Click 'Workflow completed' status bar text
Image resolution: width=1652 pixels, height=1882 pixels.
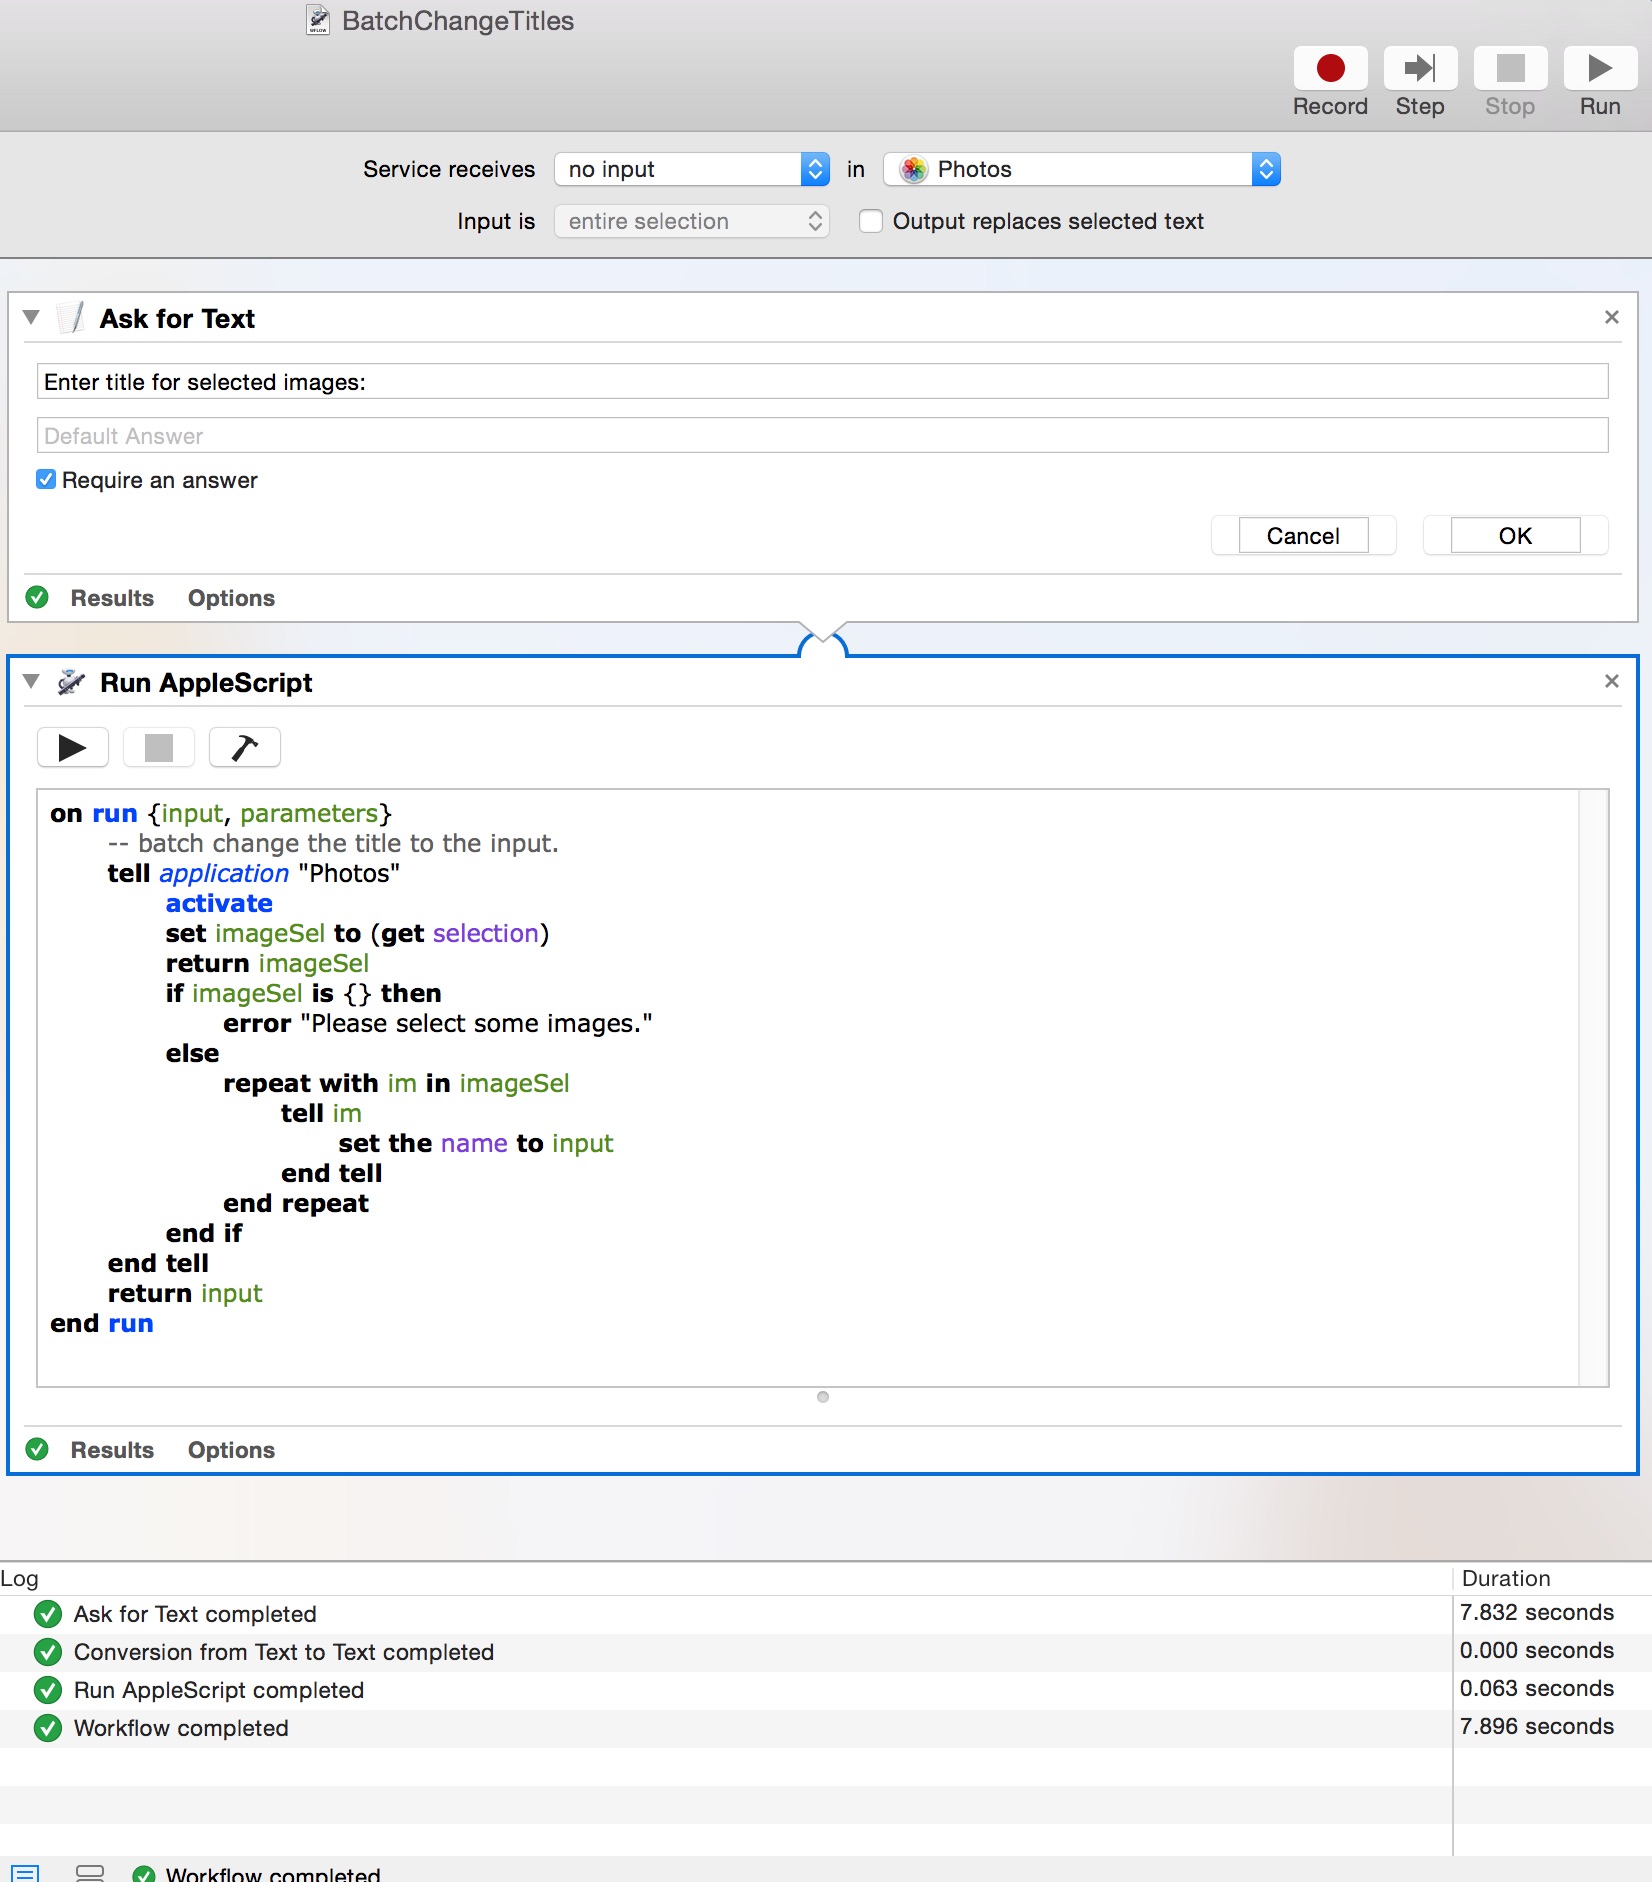coord(273,1873)
